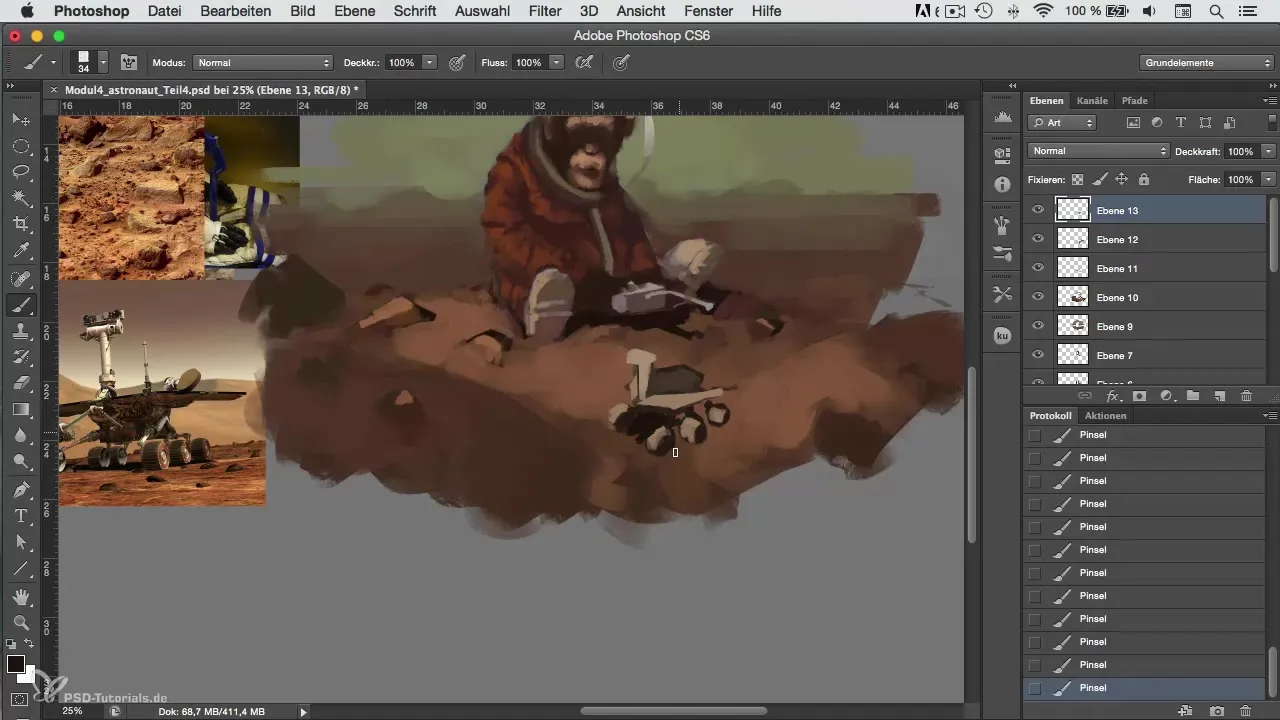Switch to the Kanäle tab
The width and height of the screenshot is (1280, 720).
[x=1092, y=100]
